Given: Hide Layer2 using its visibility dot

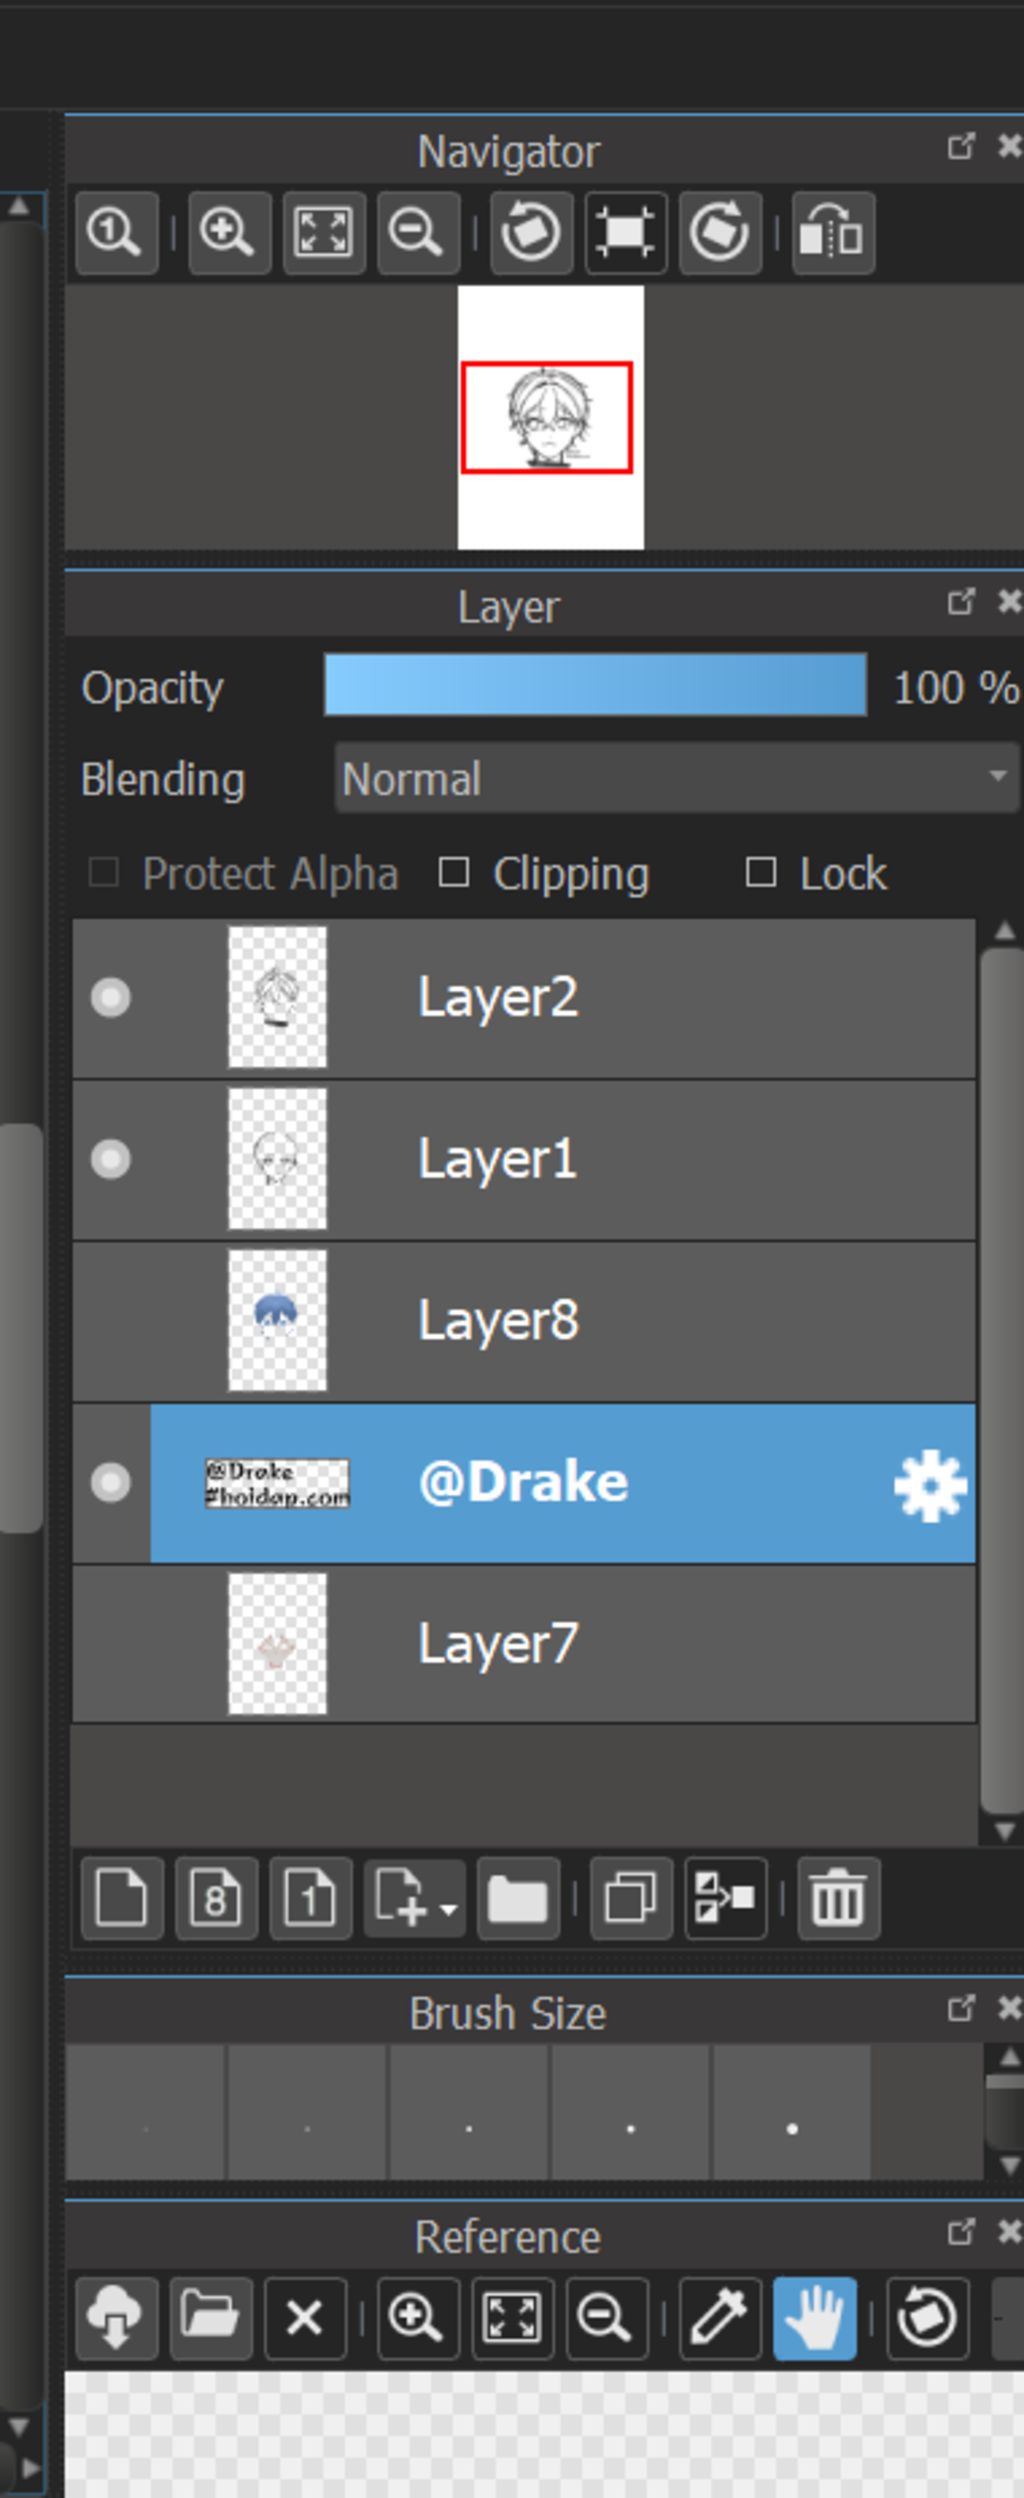Looking at the screenshot, I should (x=110, y=998).
